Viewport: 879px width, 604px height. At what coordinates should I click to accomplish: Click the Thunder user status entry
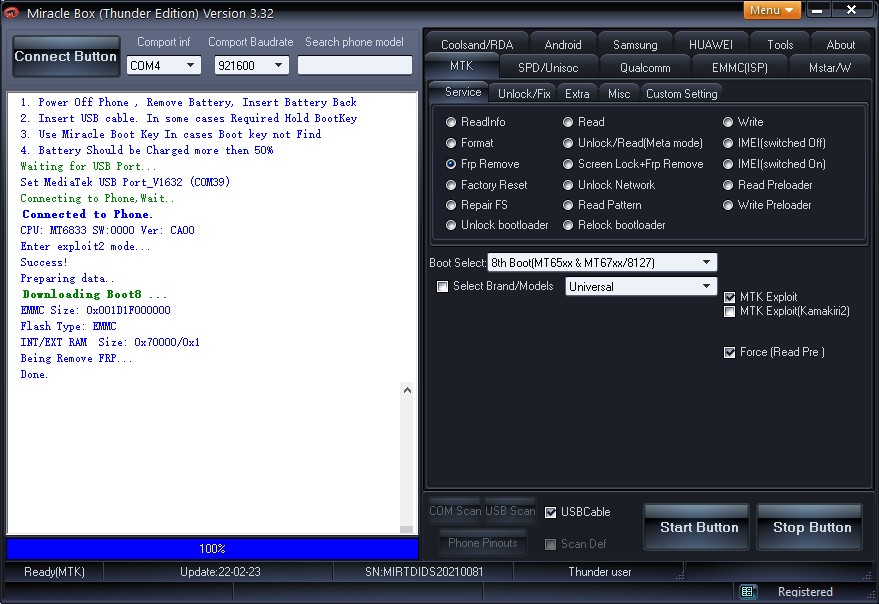(x=599, y=572)
